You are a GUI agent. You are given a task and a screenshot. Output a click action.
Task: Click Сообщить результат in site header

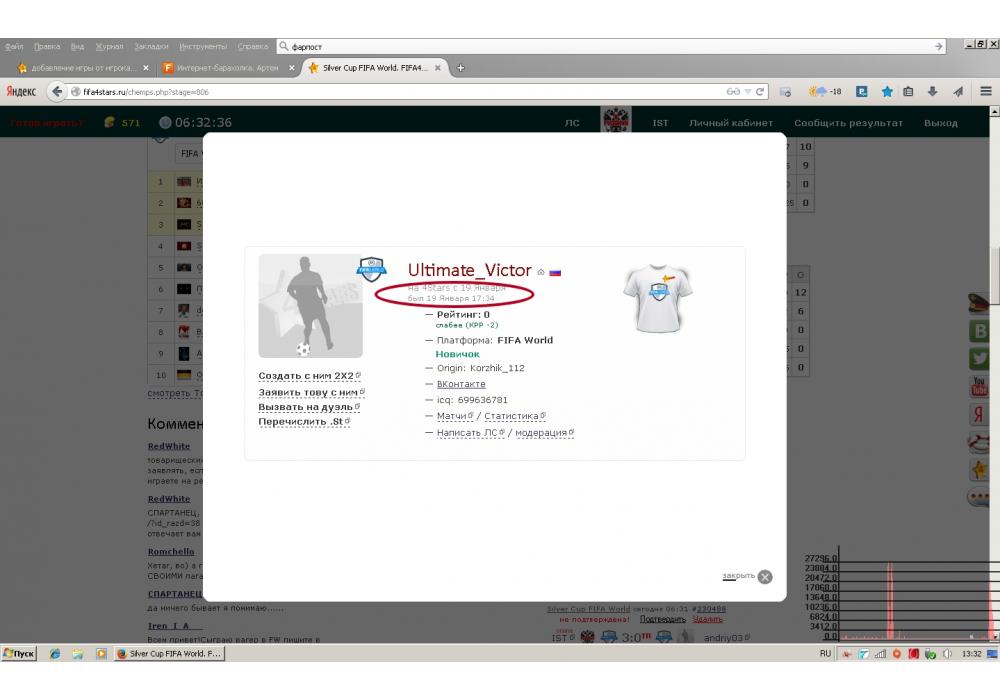(848, 123)
